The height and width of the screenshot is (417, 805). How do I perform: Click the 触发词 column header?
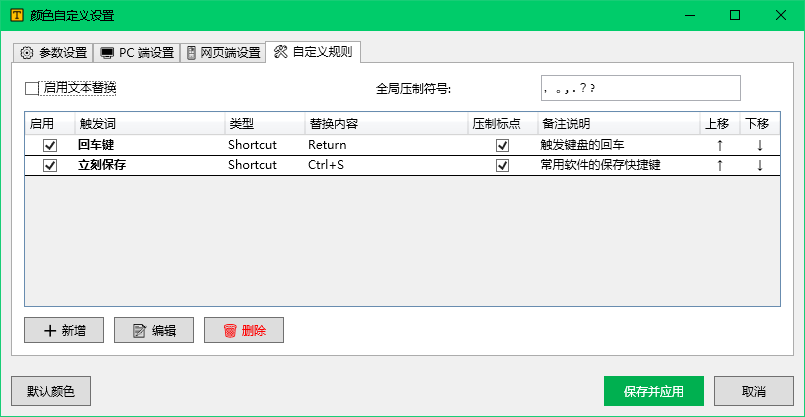click(x=150, y=124)
